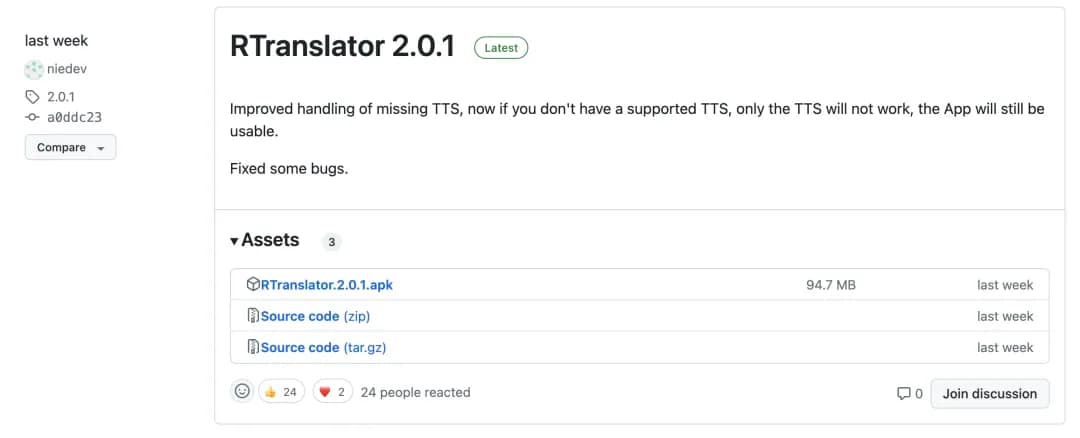Click the Latest release badge
Viewport: 1080px width, 438px height.
501,47
